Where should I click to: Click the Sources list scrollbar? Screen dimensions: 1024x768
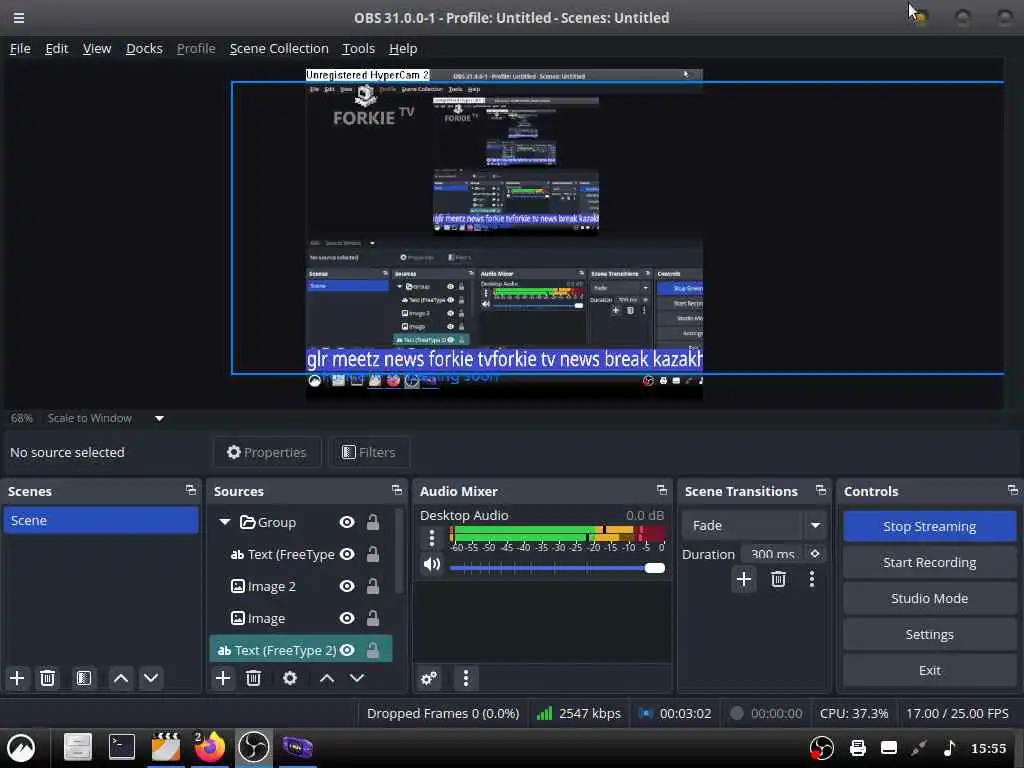tap(399, 551)
